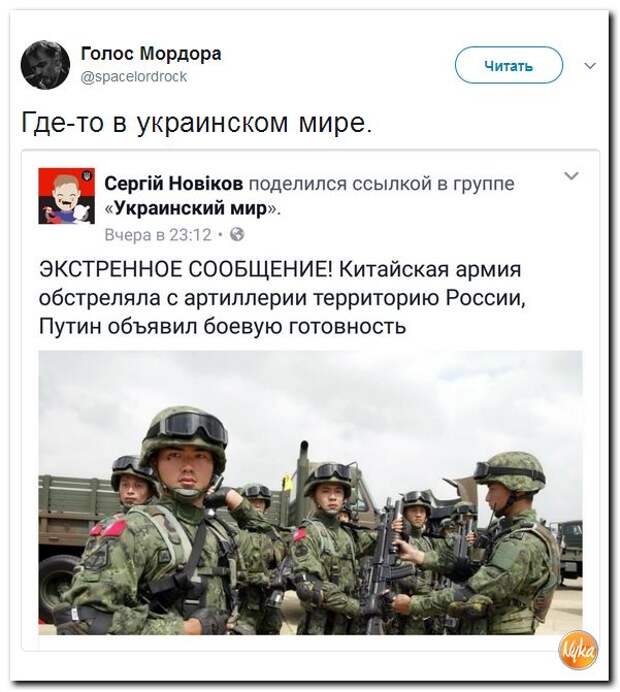The height and width of the screenshot is (692, 620).
Task: Click Сергій Новіков cartoon avatar
Action: (x=67, y=196)
